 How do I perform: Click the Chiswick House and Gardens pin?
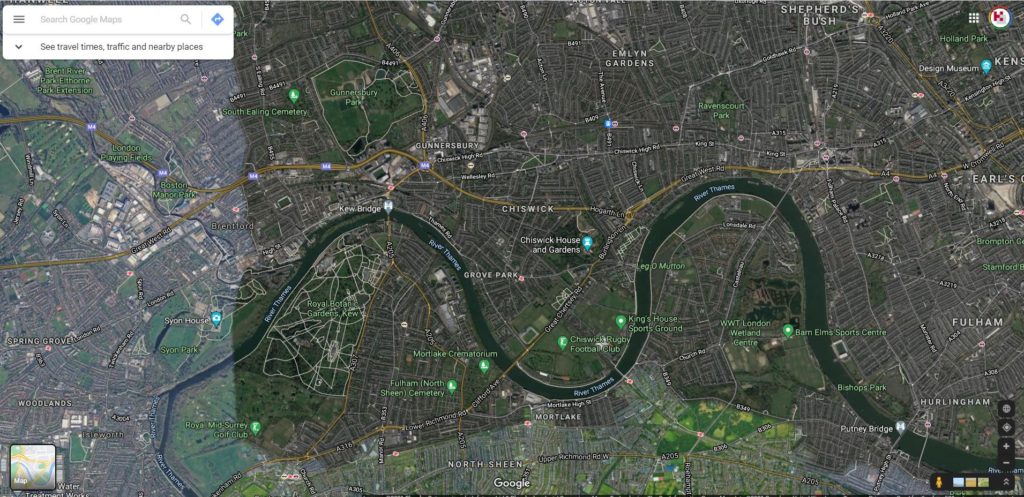pos(587,244)
